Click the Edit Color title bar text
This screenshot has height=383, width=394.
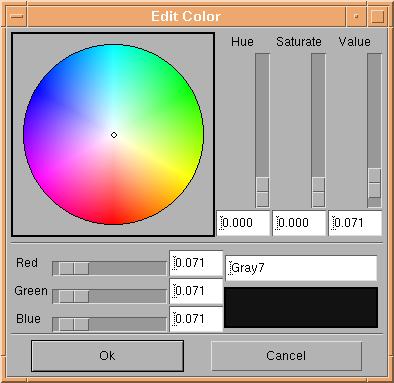tap(186, 16)
